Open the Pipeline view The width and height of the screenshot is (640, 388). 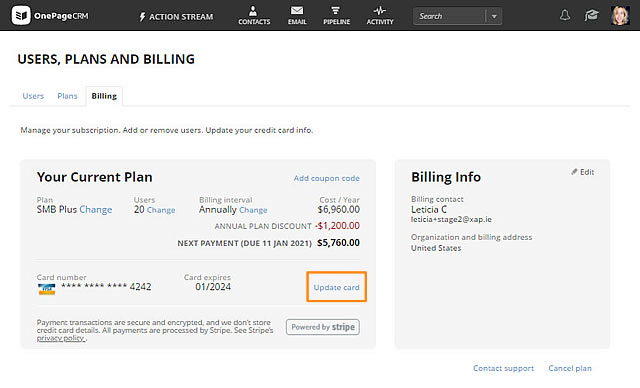(x=336, y=16)
